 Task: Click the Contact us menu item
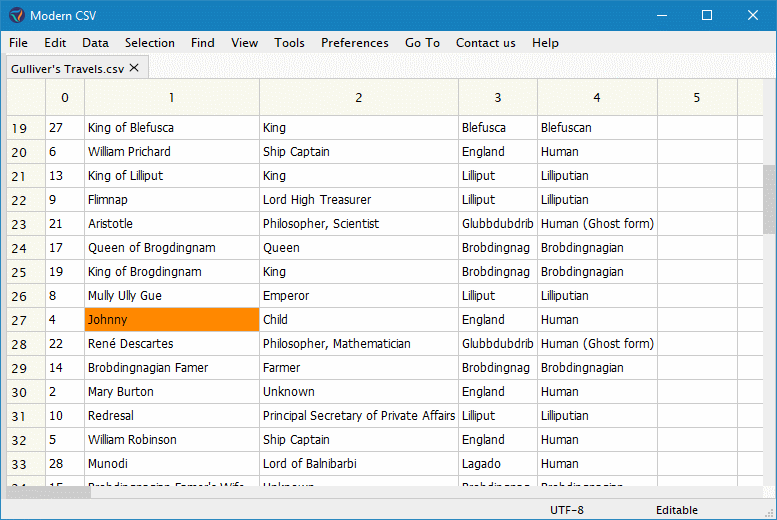(x=486, y=43)
